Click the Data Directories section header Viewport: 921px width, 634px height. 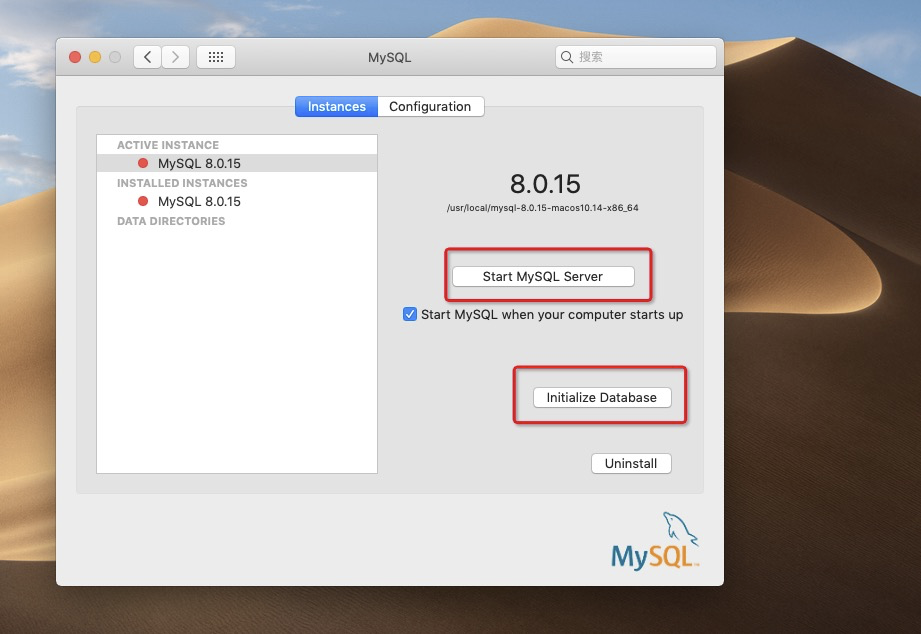(x=171, y=221)
